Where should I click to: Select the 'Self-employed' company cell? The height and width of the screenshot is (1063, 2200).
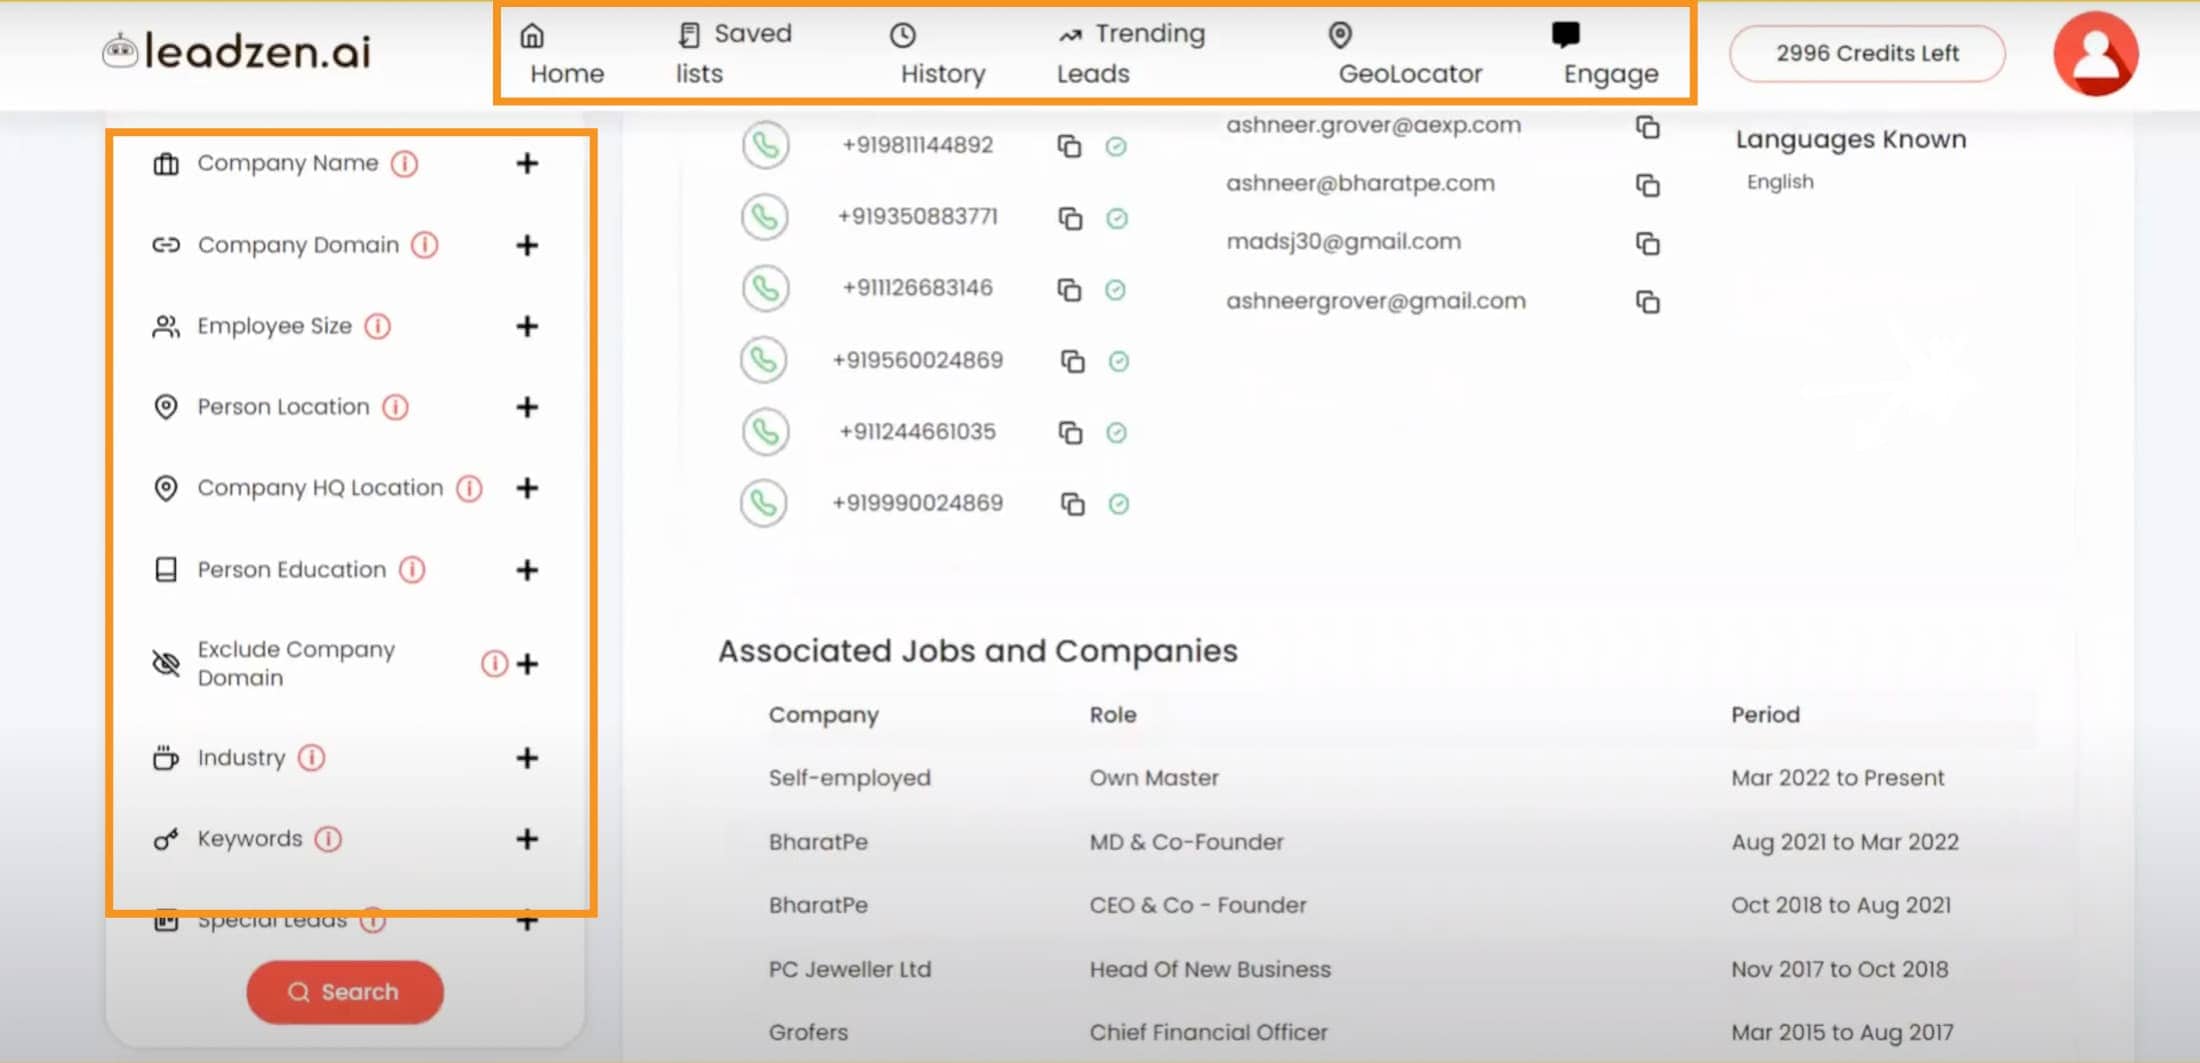pos(849,778)
